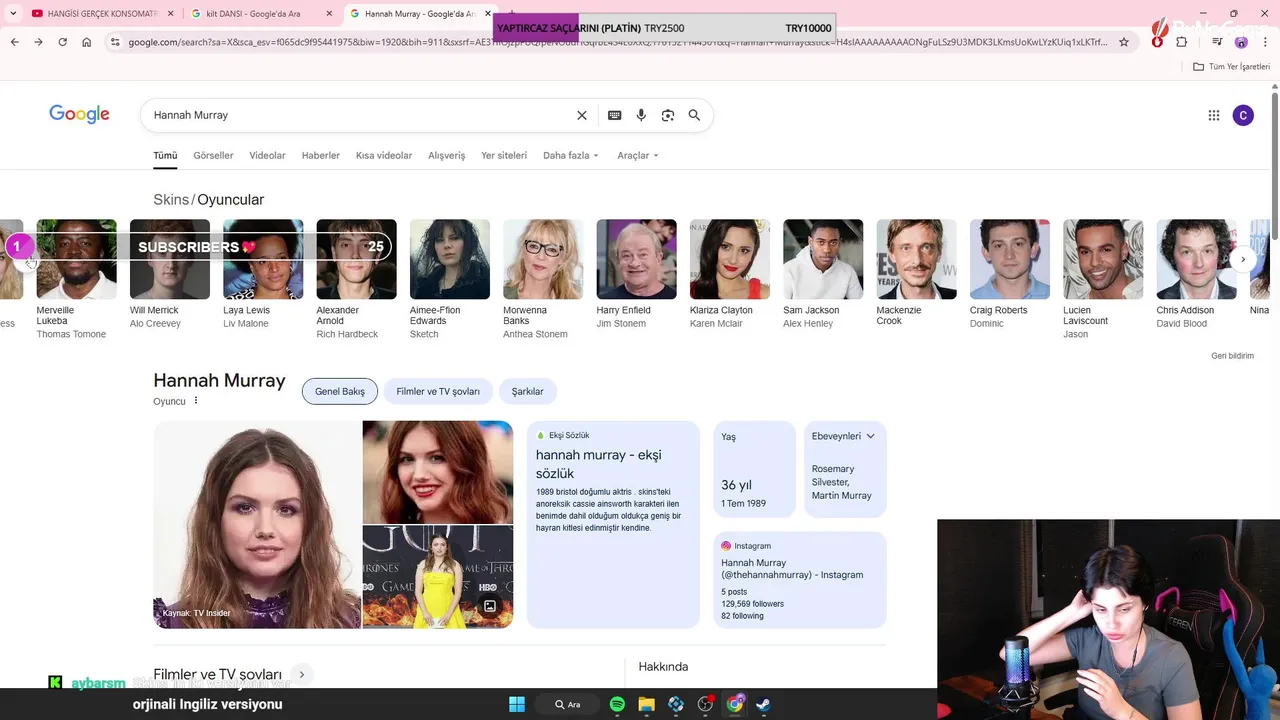Open the Google account avatar C
This screenshot has width=1280, height=720.
click(x=1243, y=115)
